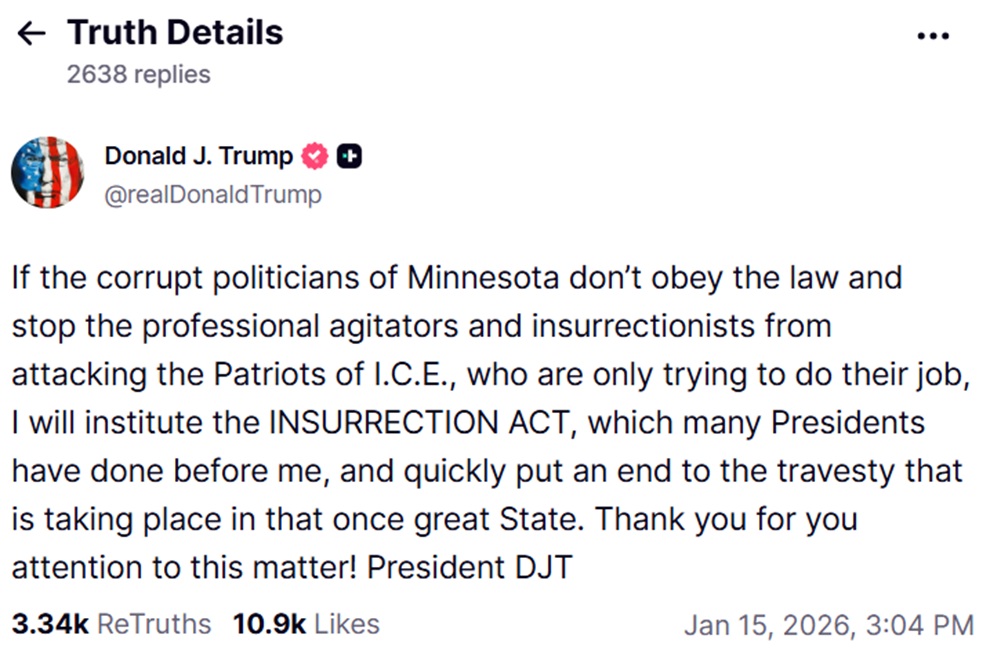Click the word Minnesota in the post
This screenshot has height=657, width=990.
pyautogui.click(x=478, y=277)
